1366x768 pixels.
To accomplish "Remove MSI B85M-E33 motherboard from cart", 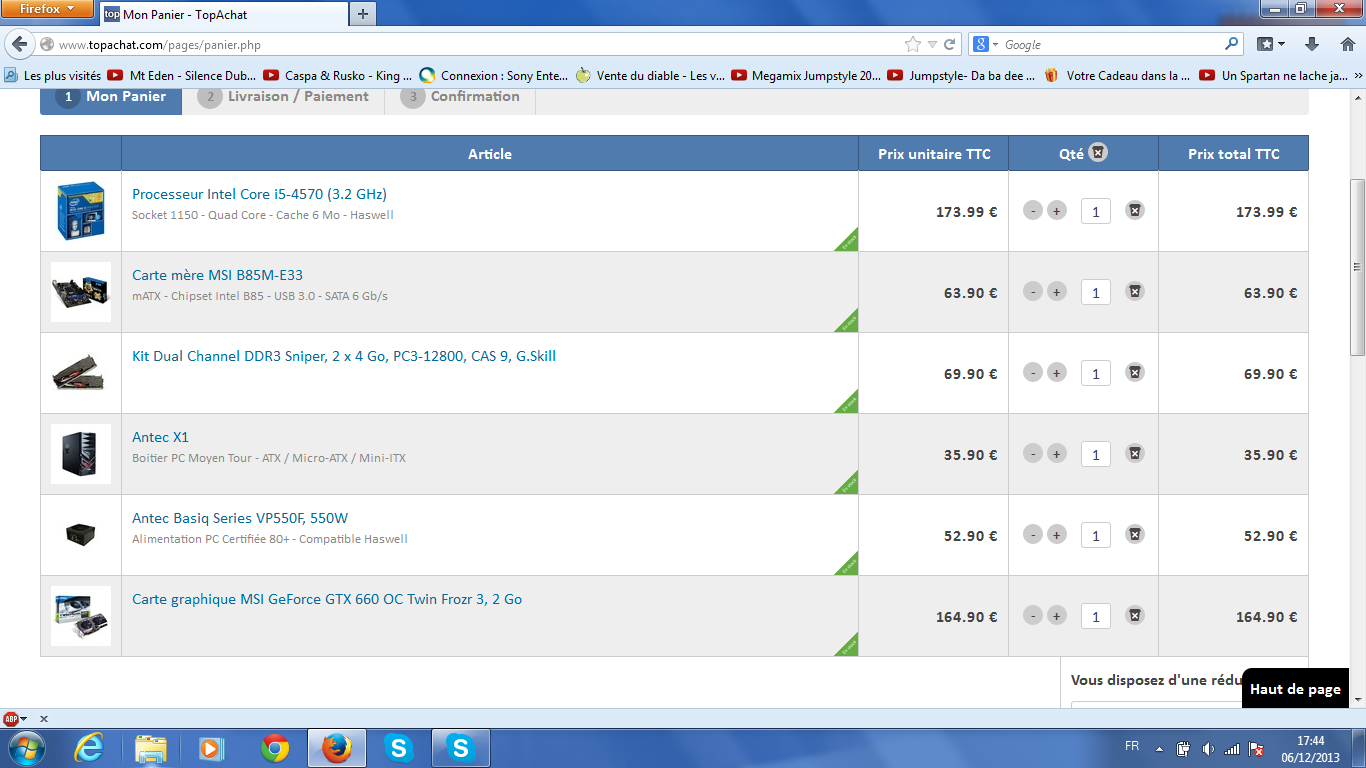I will 1134,291.
